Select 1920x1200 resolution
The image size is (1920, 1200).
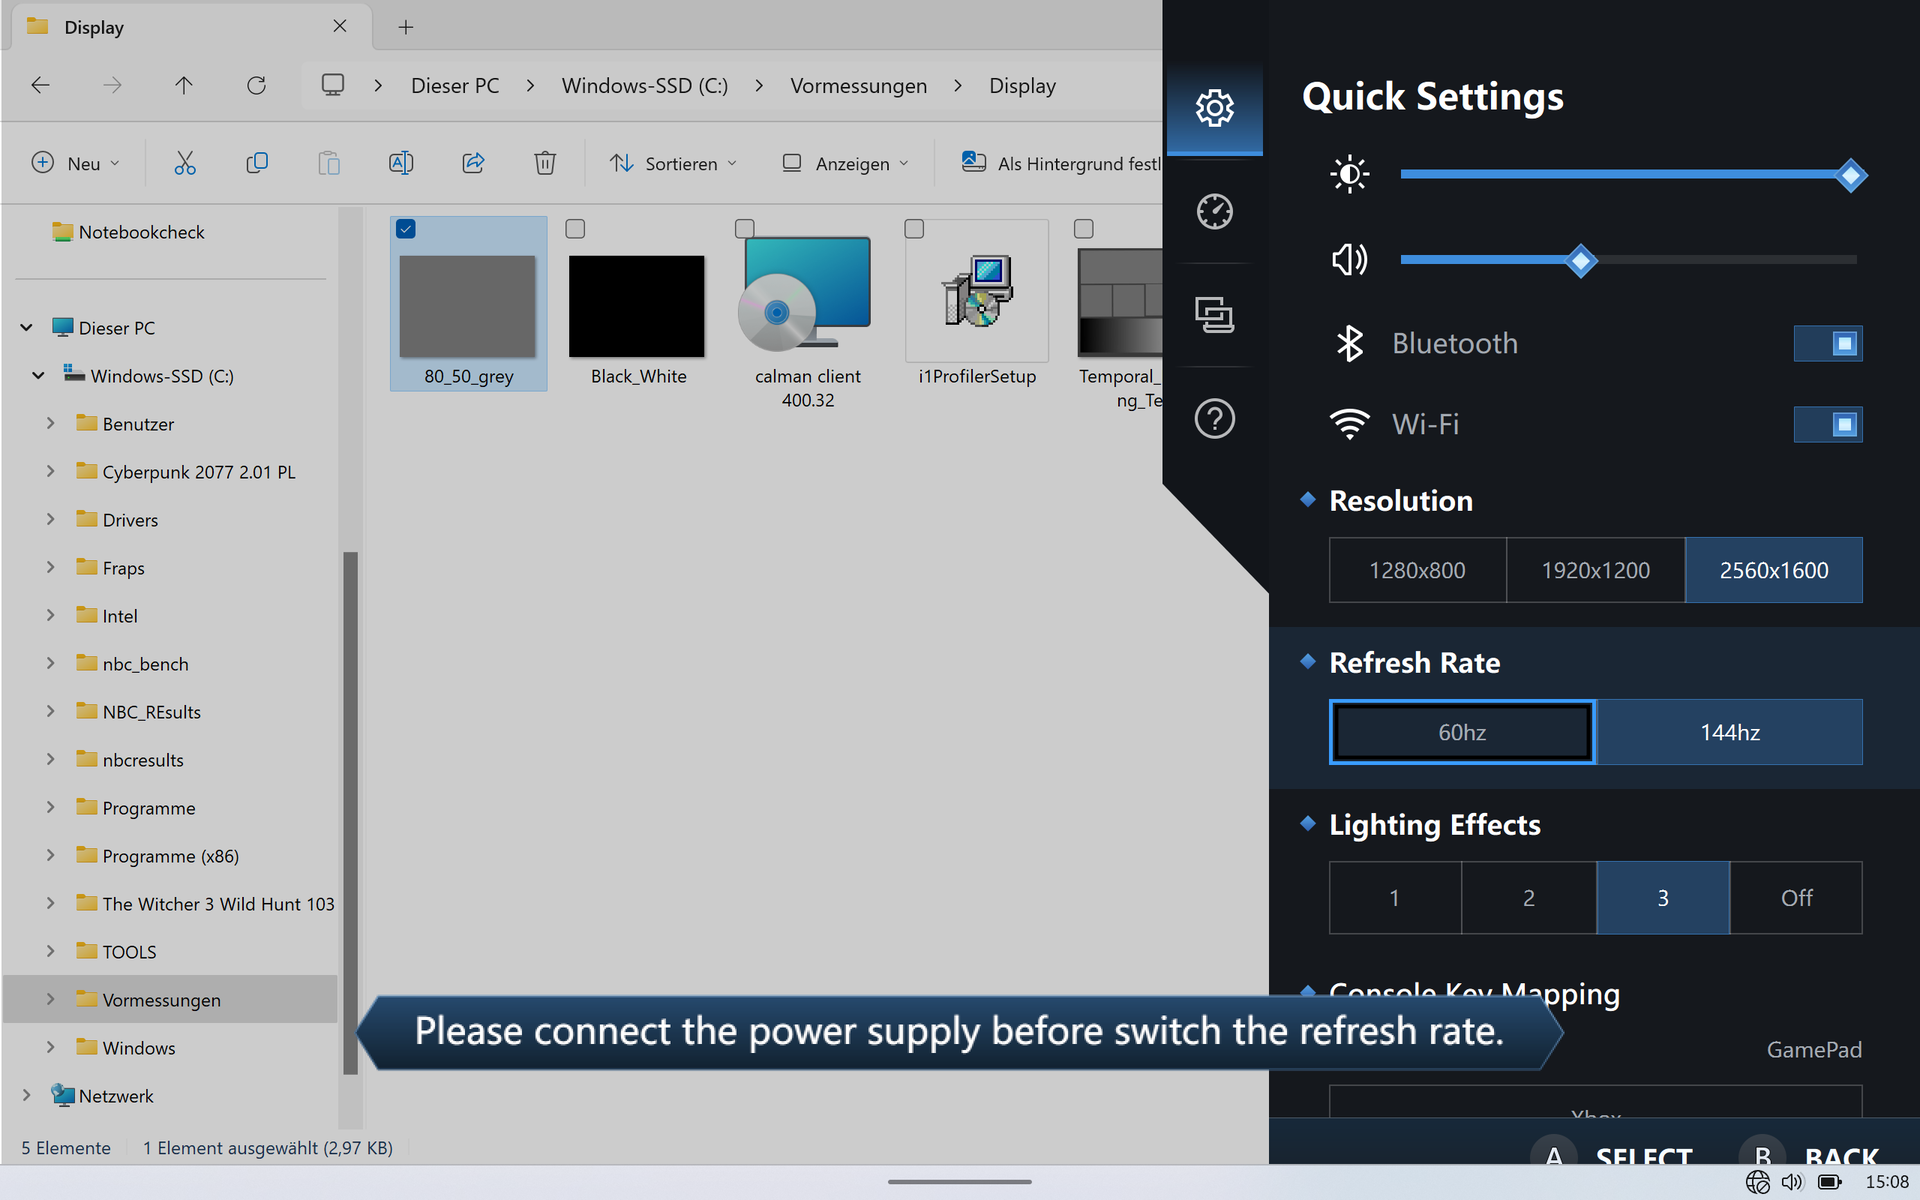[x=1595, y=570]
